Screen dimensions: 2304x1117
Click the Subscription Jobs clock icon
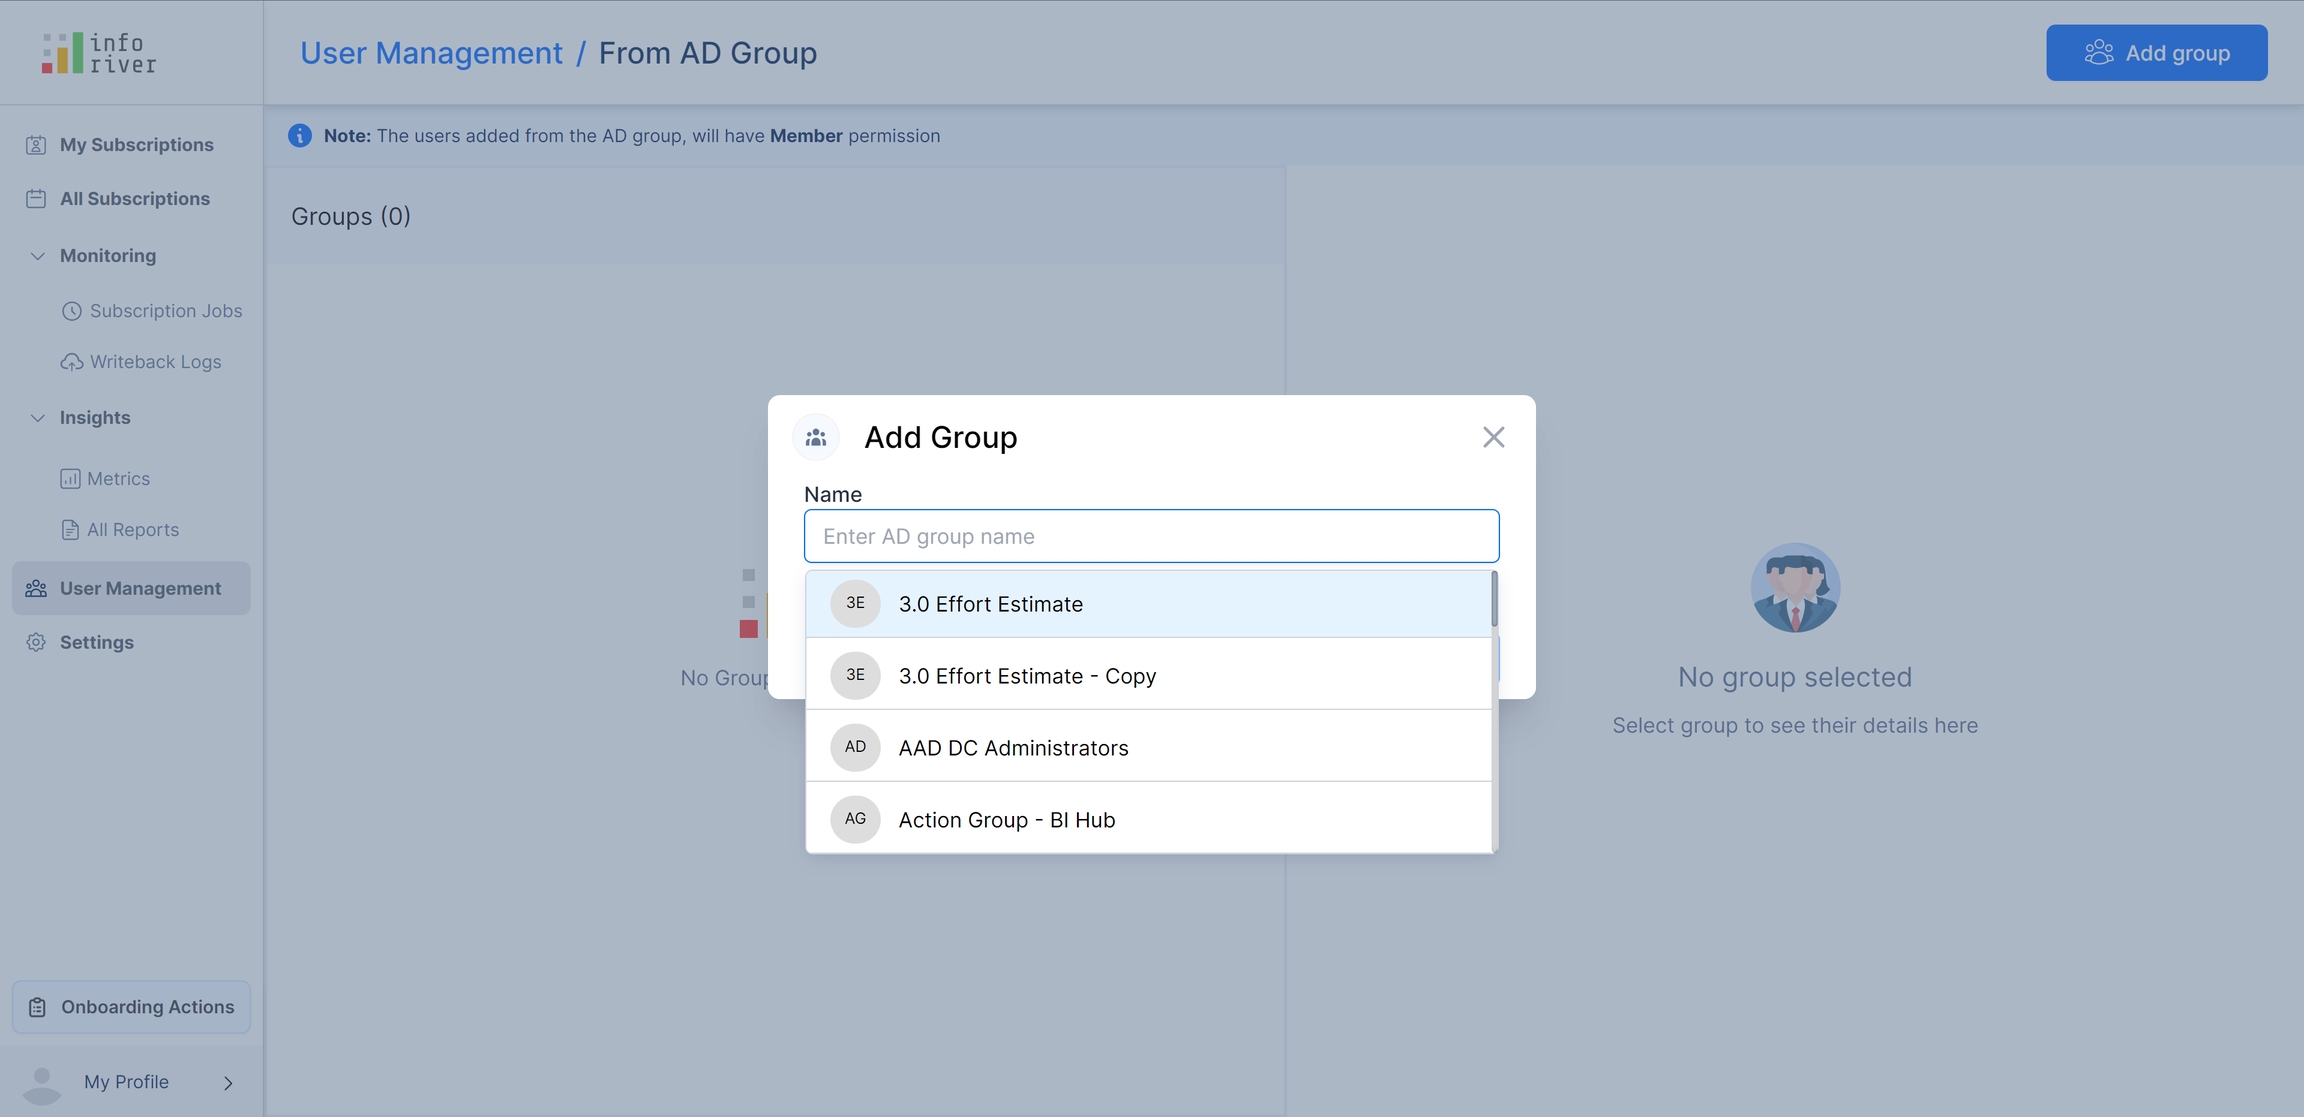71,311
